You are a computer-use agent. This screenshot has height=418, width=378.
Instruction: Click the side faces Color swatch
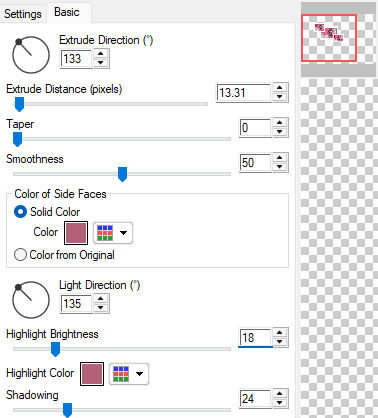[76, 233]
